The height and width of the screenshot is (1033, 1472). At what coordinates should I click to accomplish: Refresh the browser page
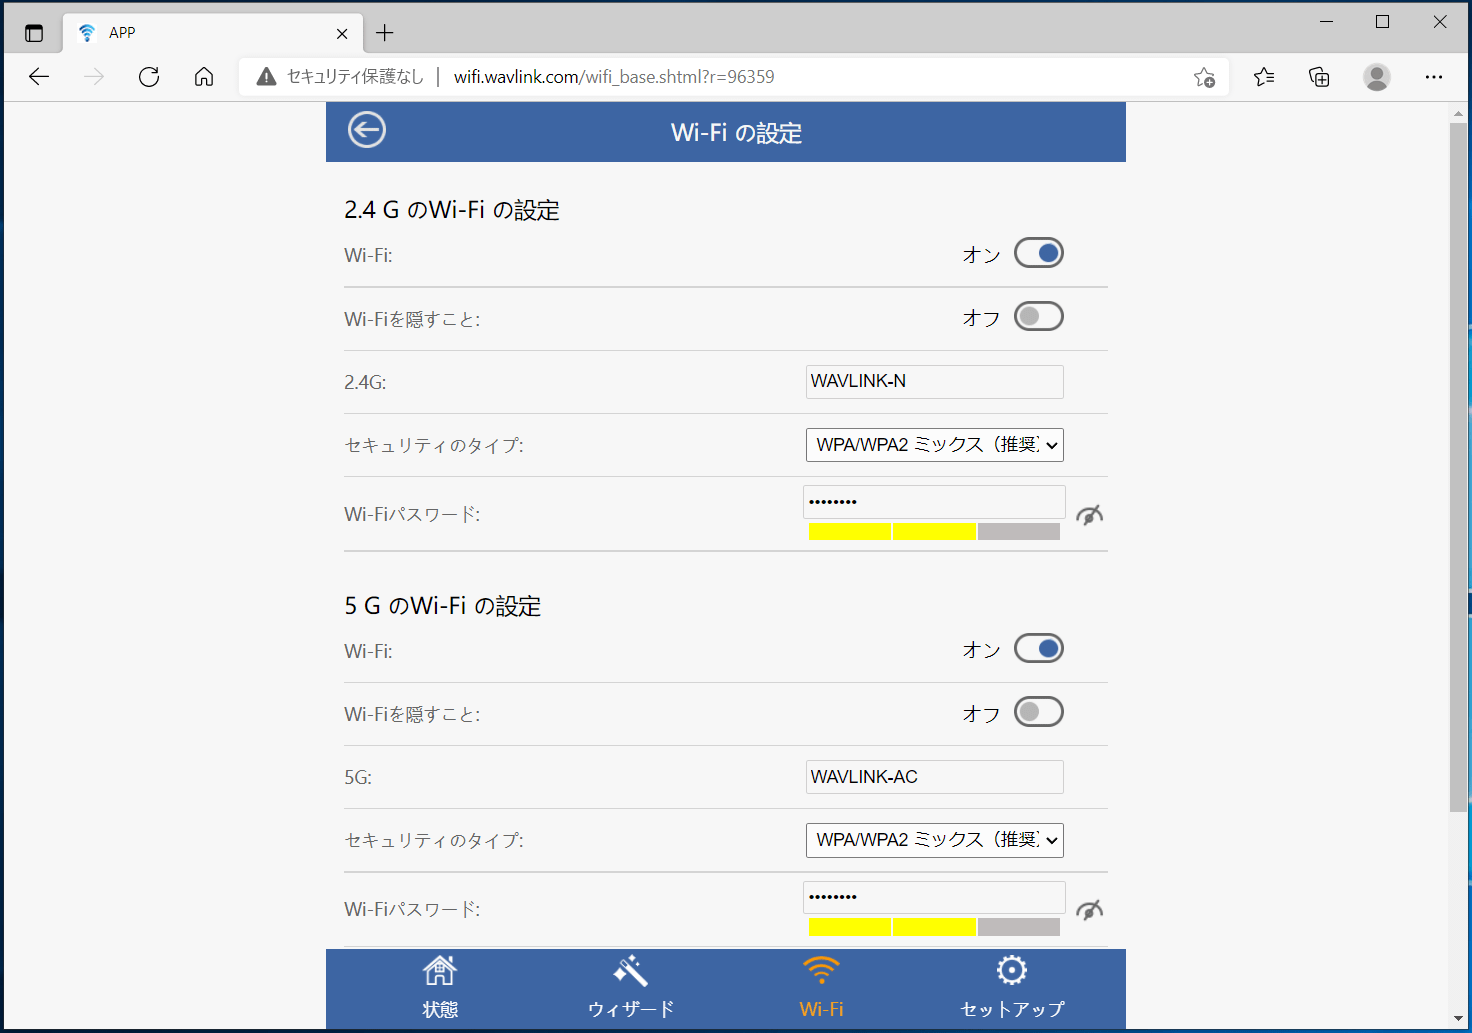pos(149,77)
